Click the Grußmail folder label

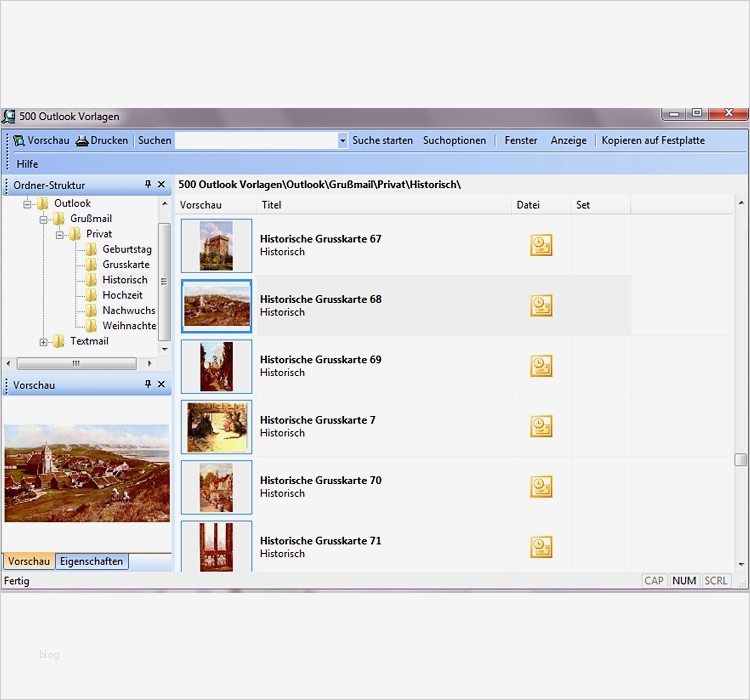91,219
